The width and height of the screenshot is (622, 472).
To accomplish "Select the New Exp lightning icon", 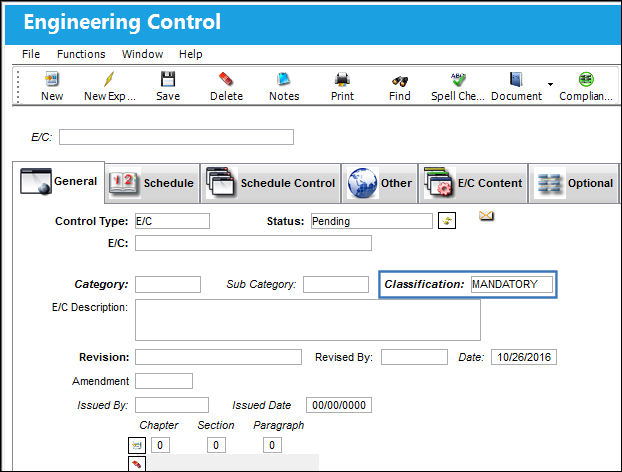I will pos(109,79).
